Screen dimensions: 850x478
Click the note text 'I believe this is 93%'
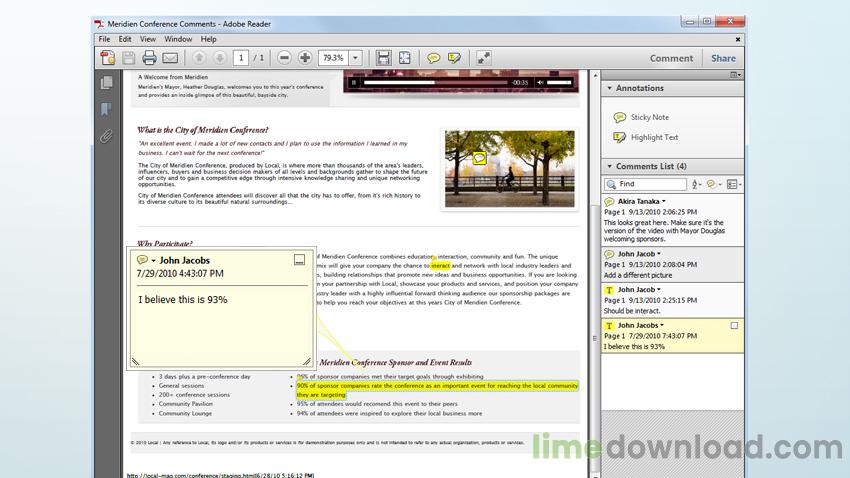pos(183,300)
